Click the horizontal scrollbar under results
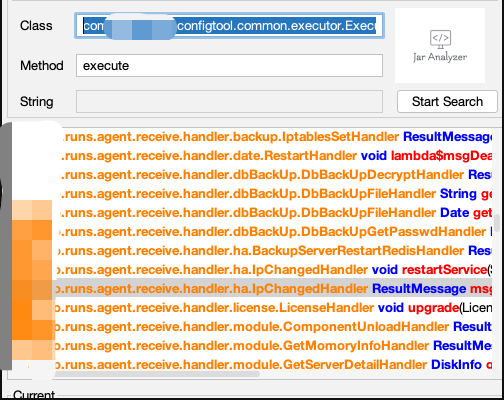The height and width of the screenshot is (400, 504). pos(157,374)
